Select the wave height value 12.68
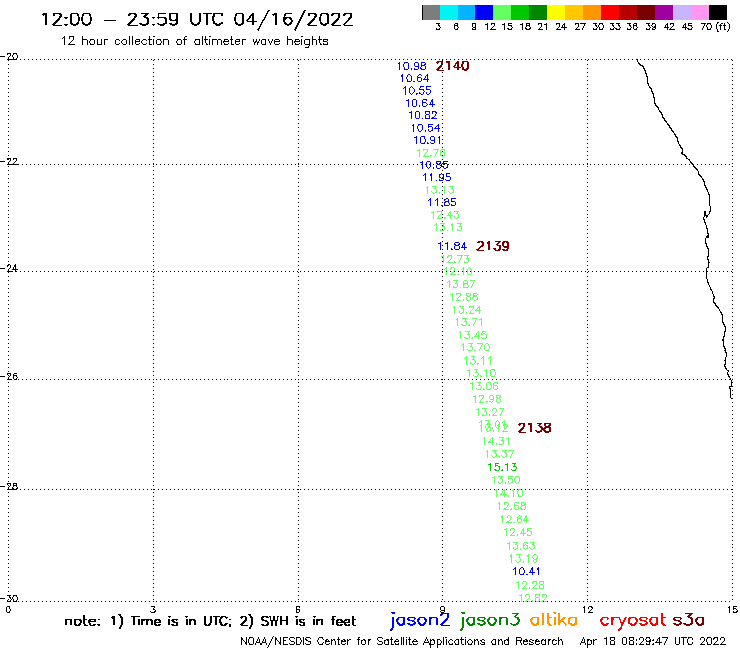The height and width of the screenshot is (650, 740). pos(512,506)
